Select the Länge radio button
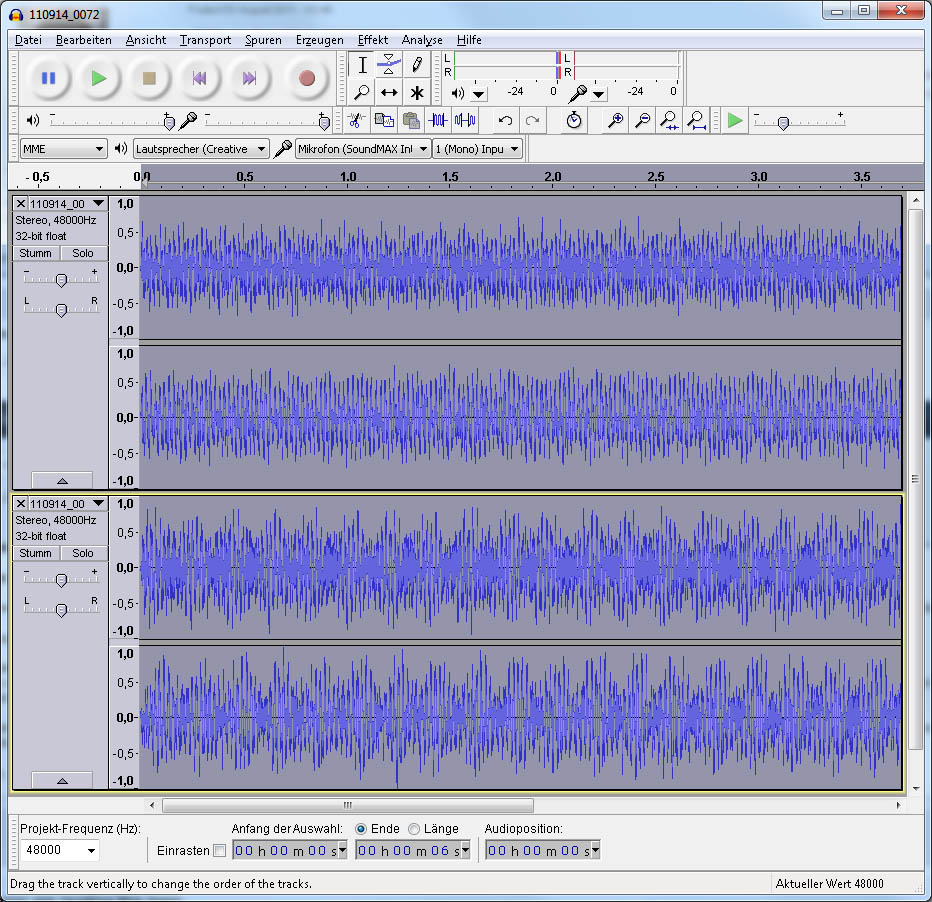The width and height of the screenshot is (932, 902). point(414,829)
